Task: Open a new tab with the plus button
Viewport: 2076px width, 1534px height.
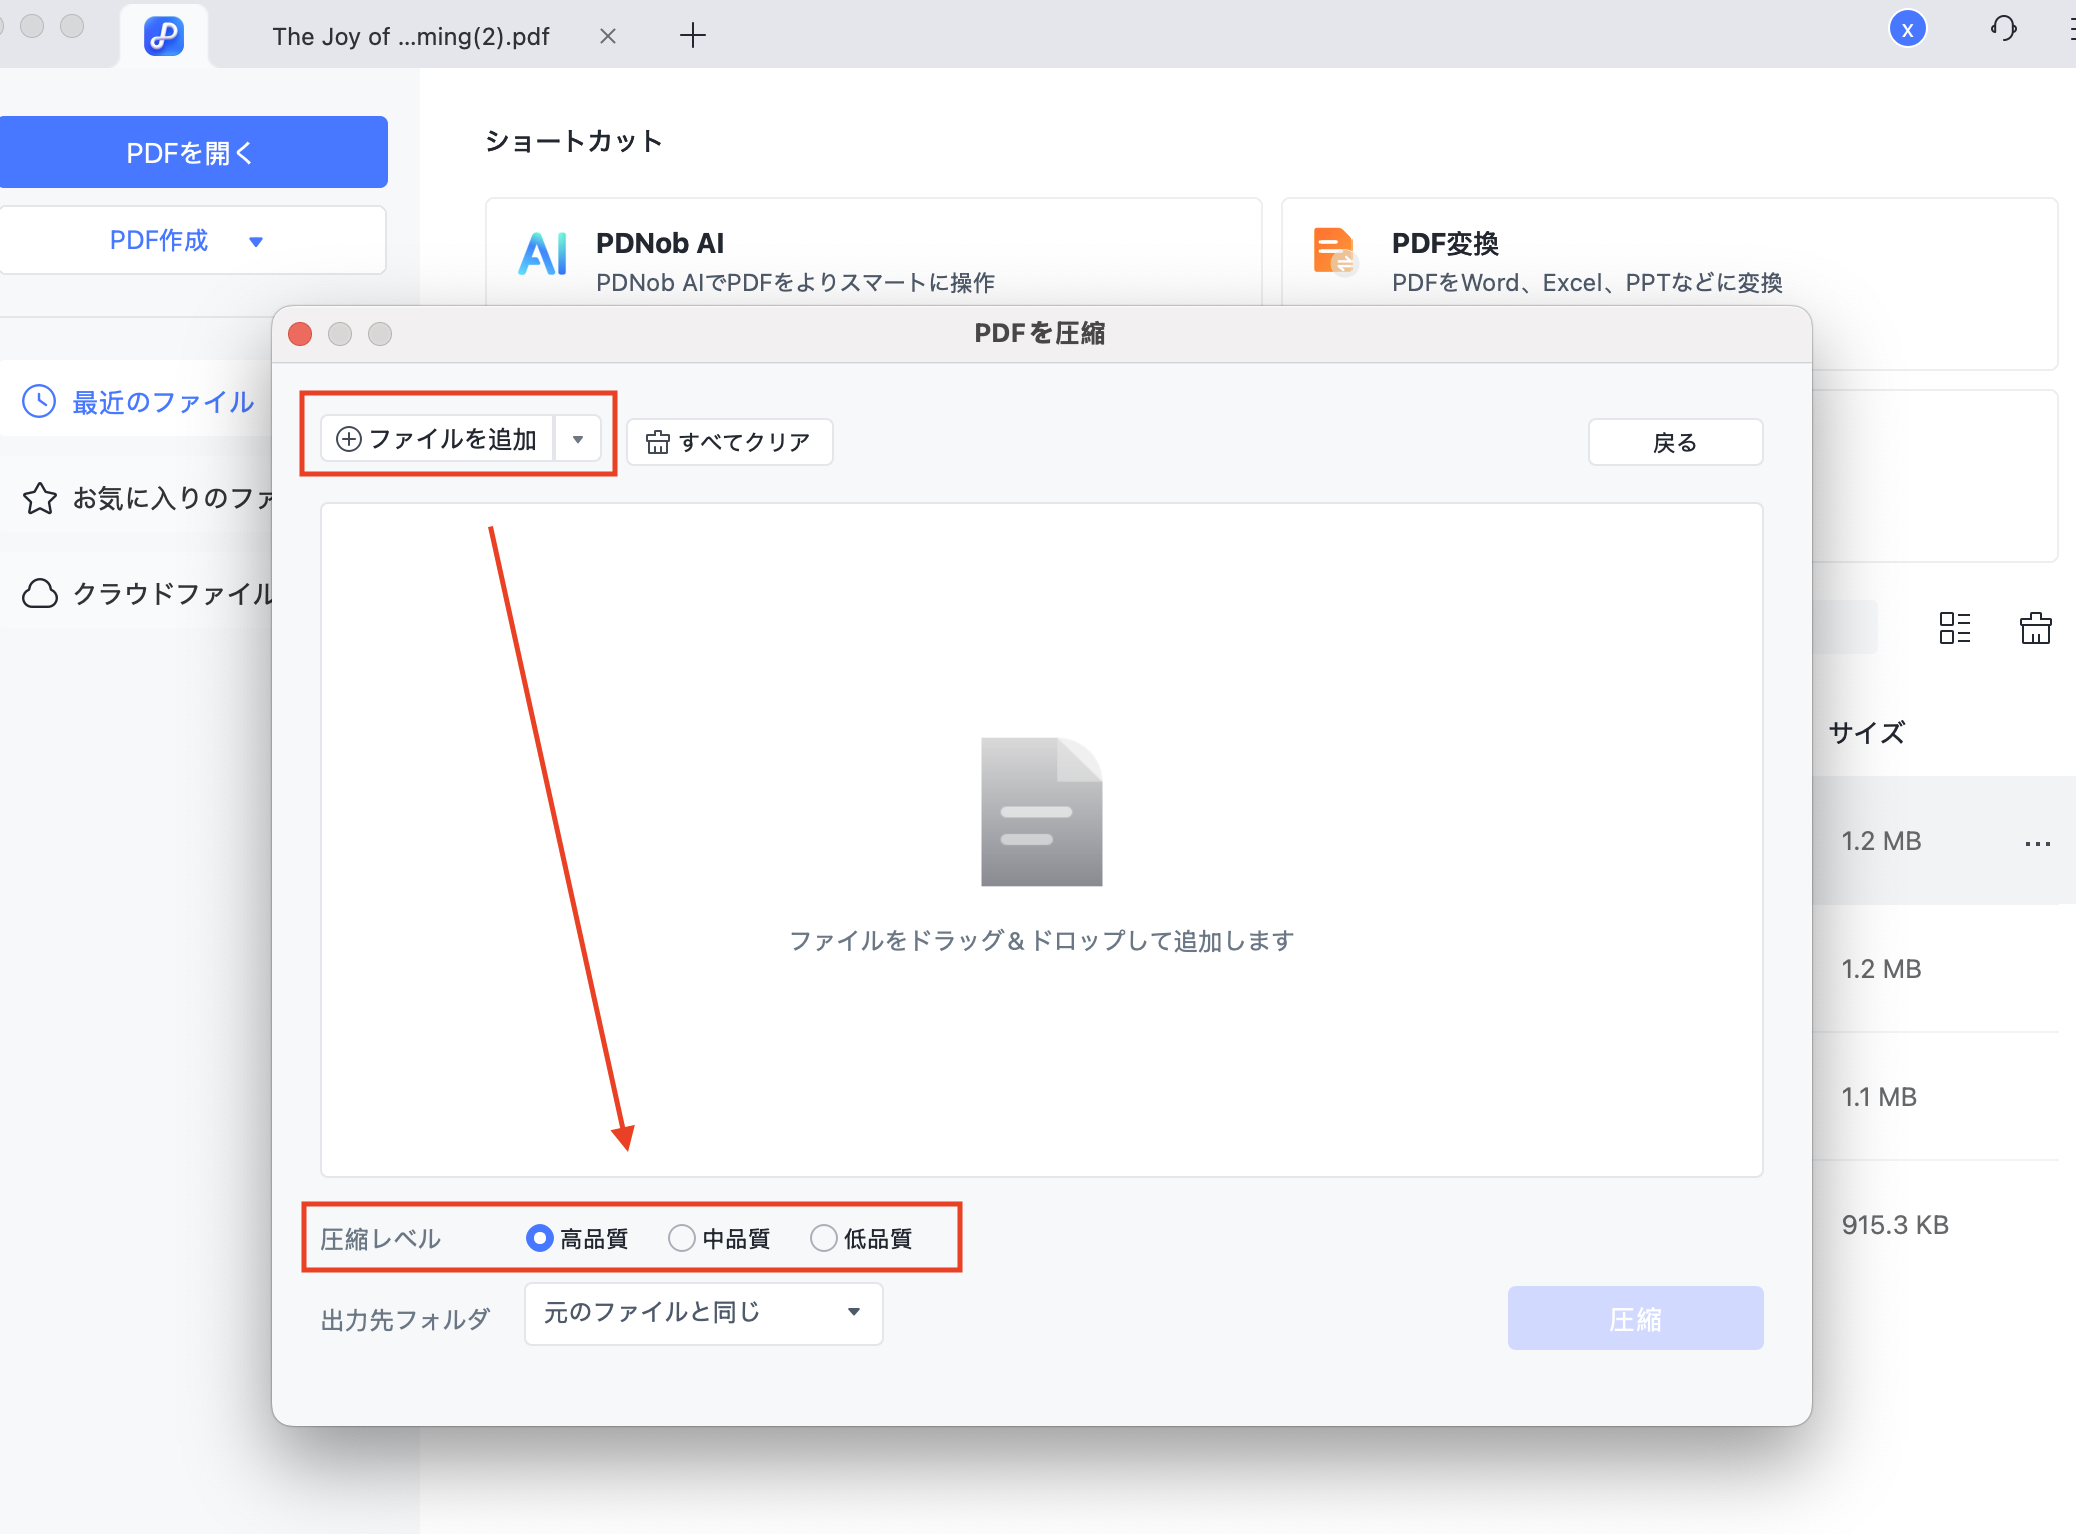Action: click(693, 36)
